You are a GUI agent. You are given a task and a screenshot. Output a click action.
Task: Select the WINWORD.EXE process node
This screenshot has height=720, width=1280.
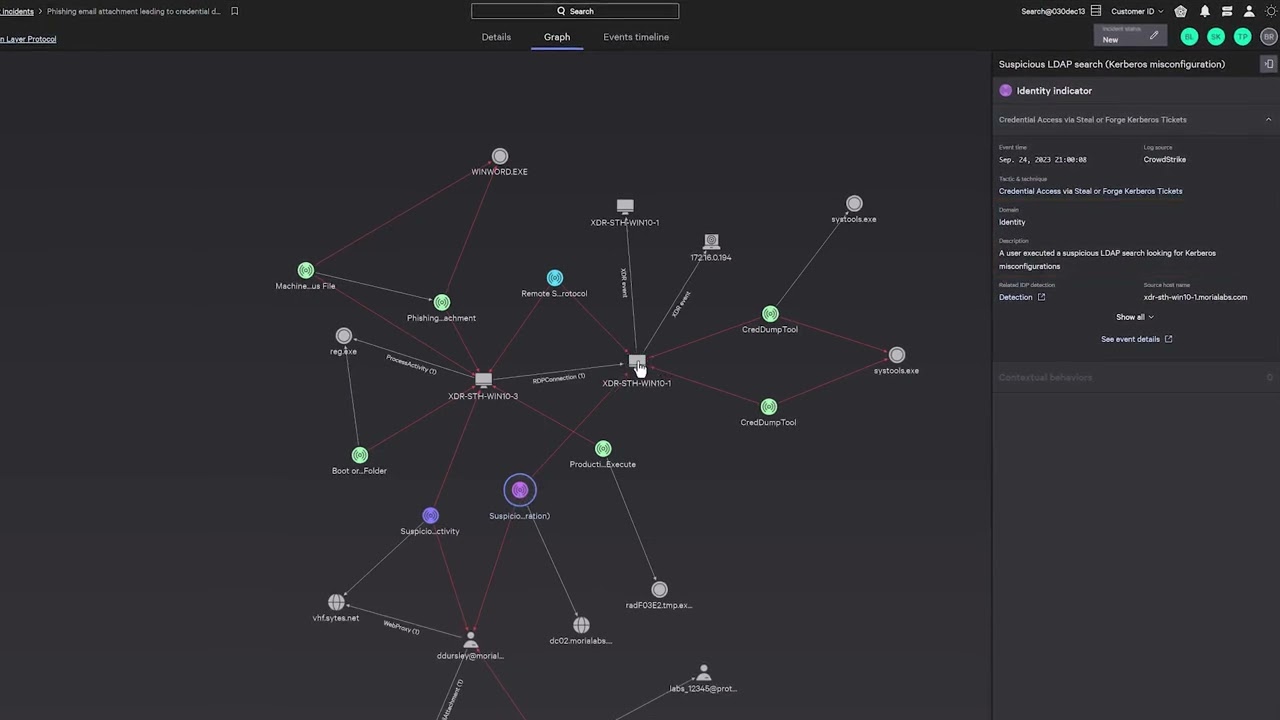point(500,157)
